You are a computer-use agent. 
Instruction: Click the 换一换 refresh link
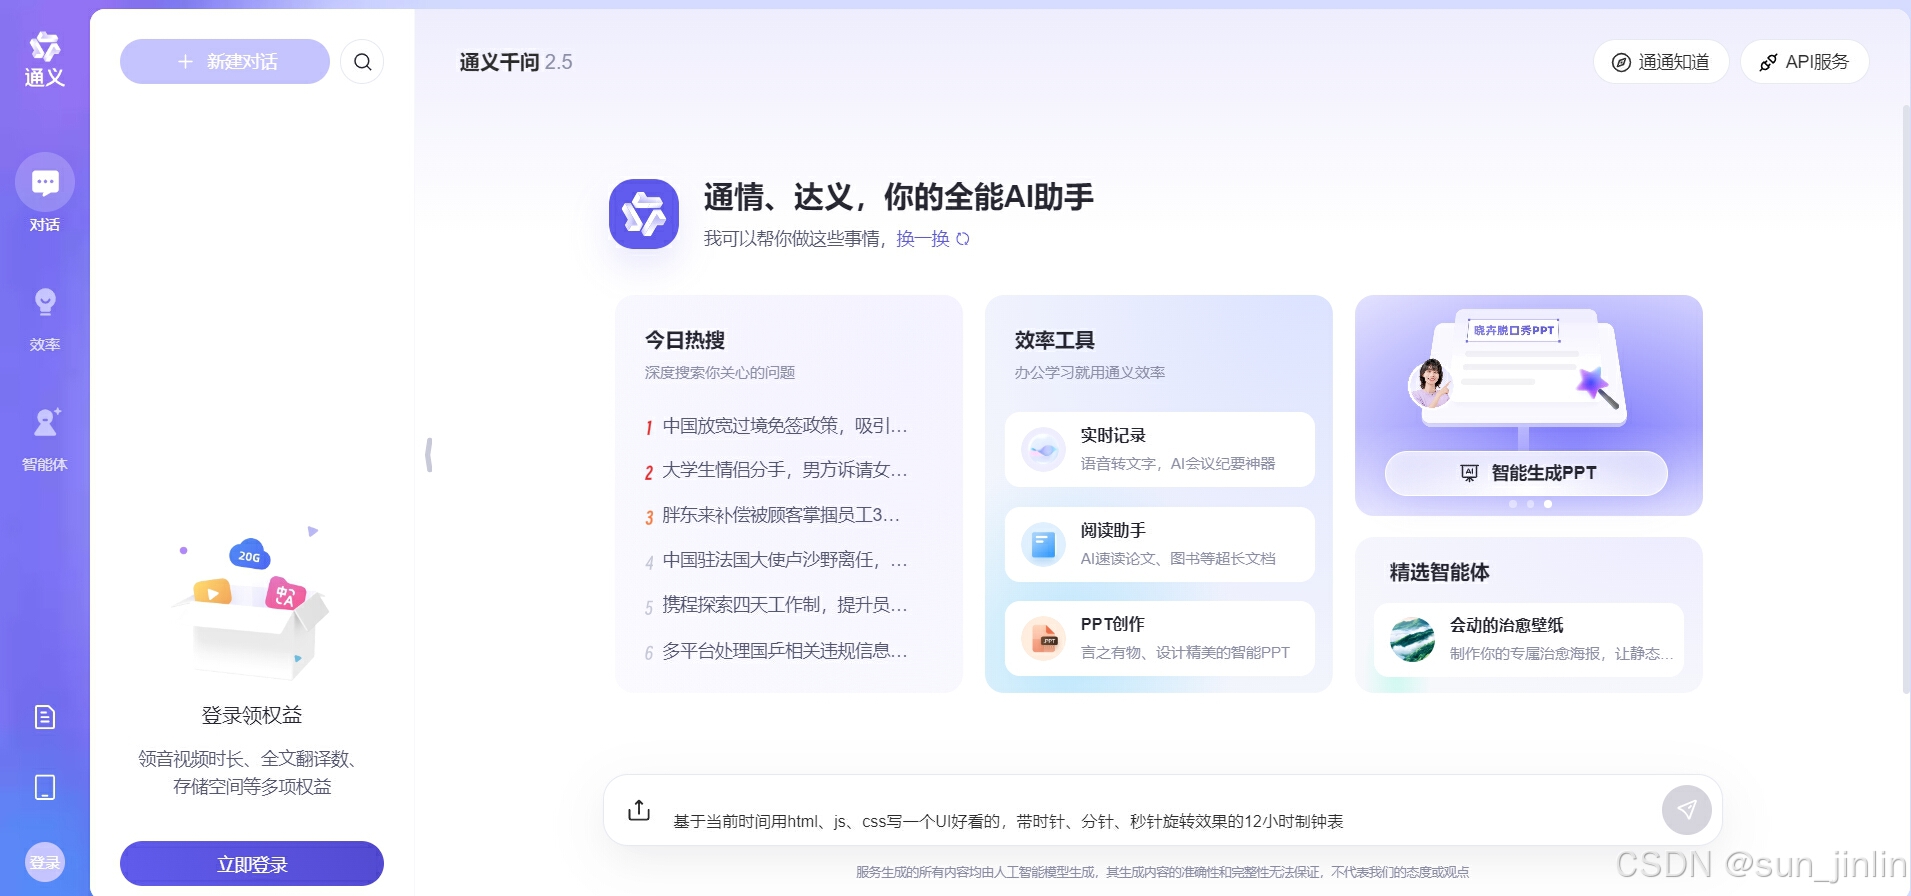[922, 239]
